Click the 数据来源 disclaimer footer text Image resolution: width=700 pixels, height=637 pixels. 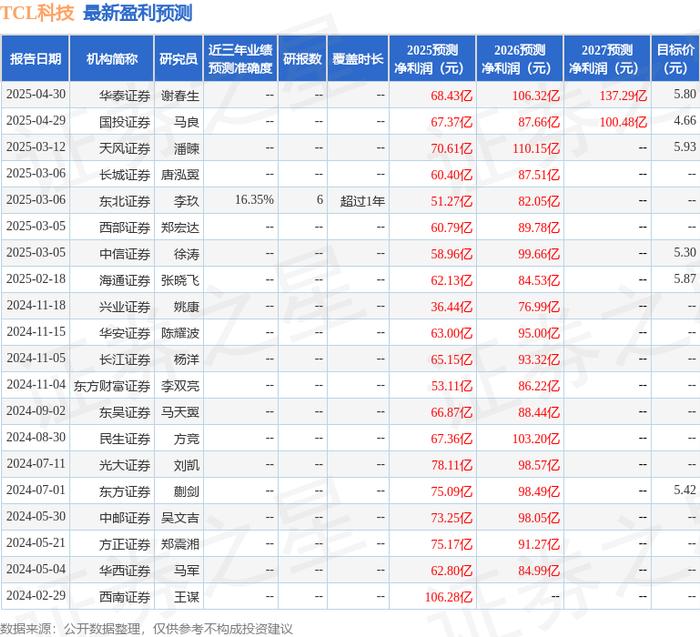(x=146, y=629)
